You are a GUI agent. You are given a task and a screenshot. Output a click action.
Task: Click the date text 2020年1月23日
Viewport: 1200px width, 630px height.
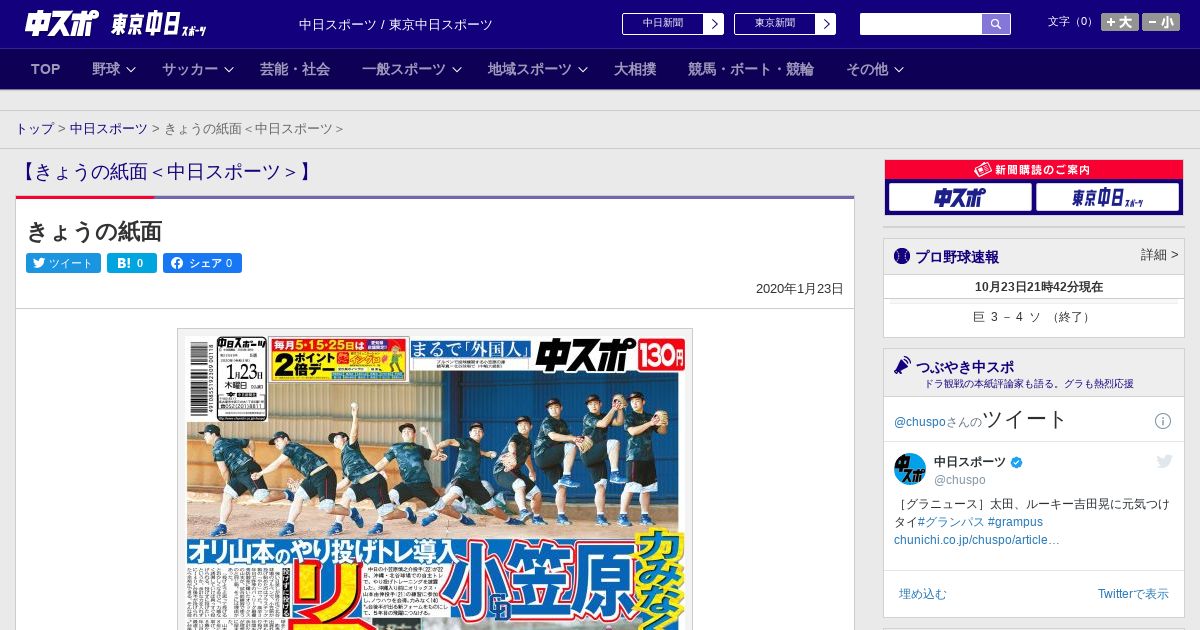pyautogui.click(x=800, y=289)
